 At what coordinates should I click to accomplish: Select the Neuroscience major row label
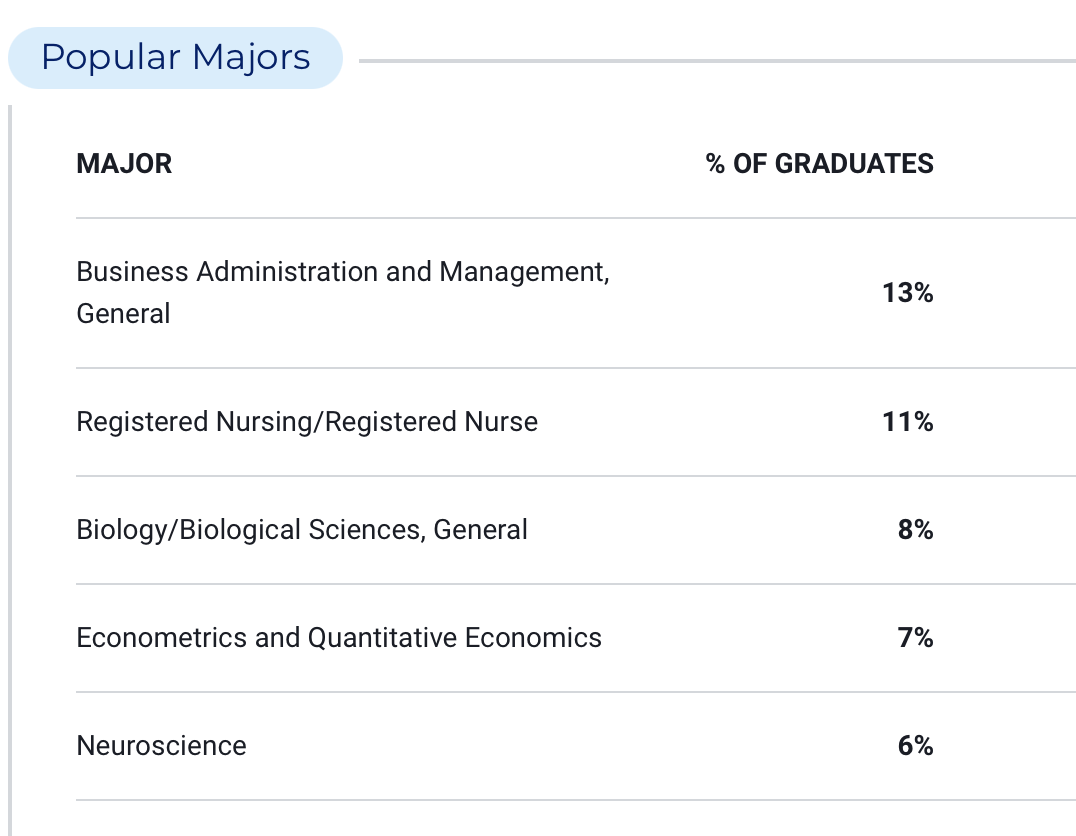pos(161,746)
